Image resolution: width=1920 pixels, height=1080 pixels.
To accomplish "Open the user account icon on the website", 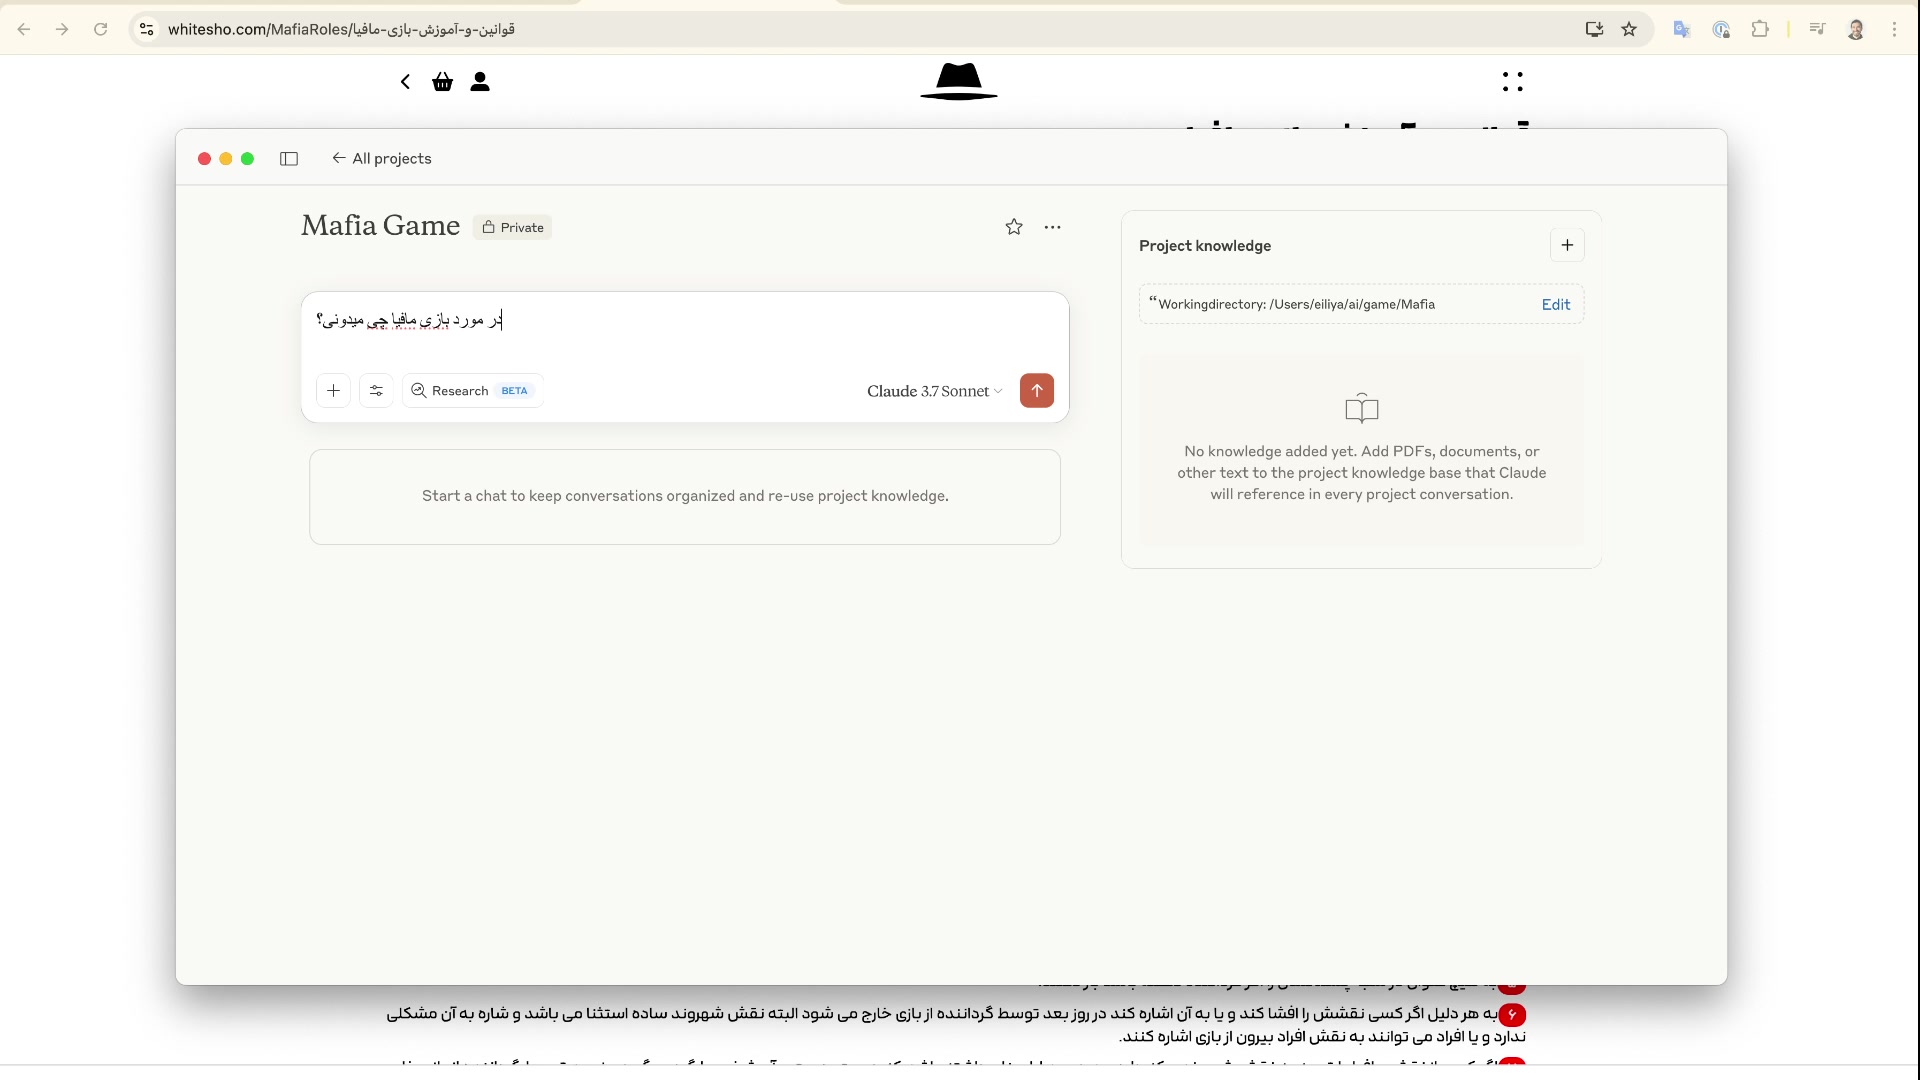I will pos(480,82).
